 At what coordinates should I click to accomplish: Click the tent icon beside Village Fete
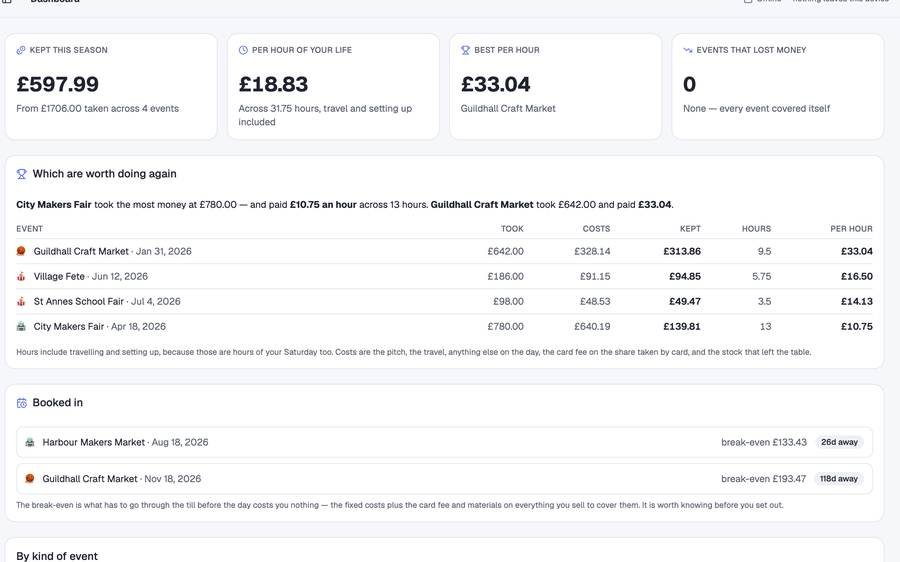[x=21, y=276]
